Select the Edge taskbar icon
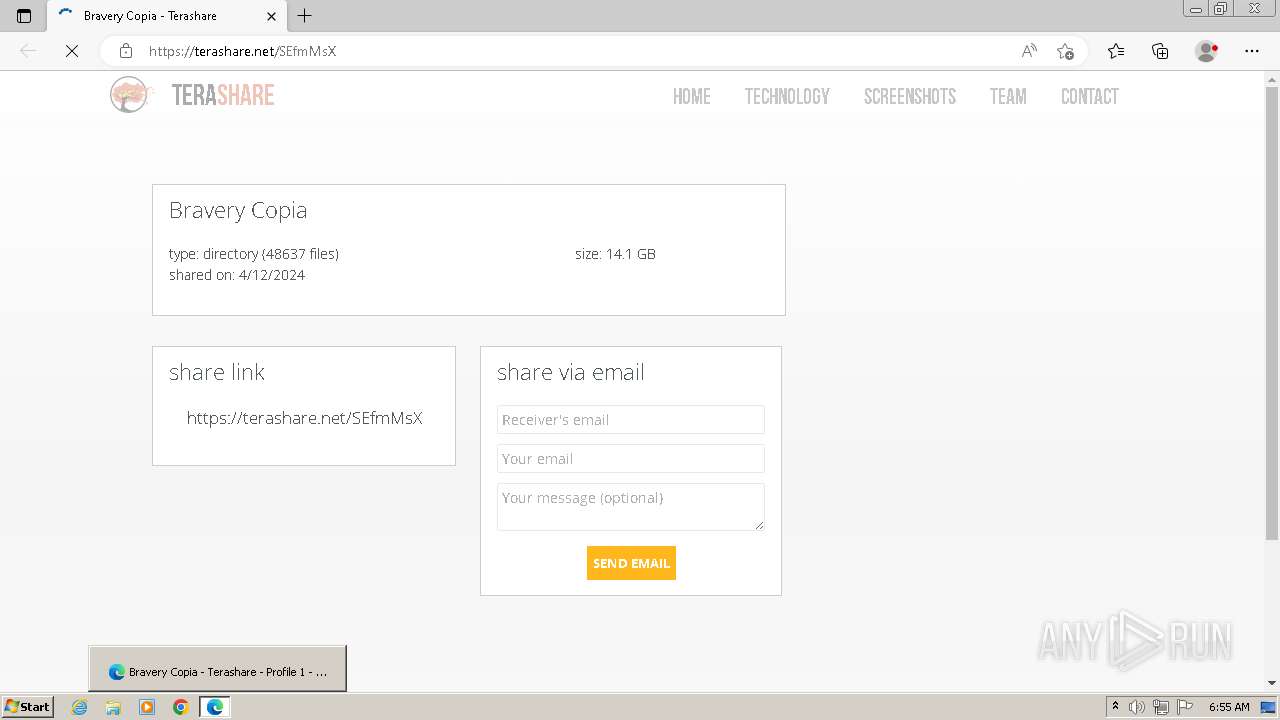Image resolution: width=1280 pixels, height=720 pixels. click(215, 707)
